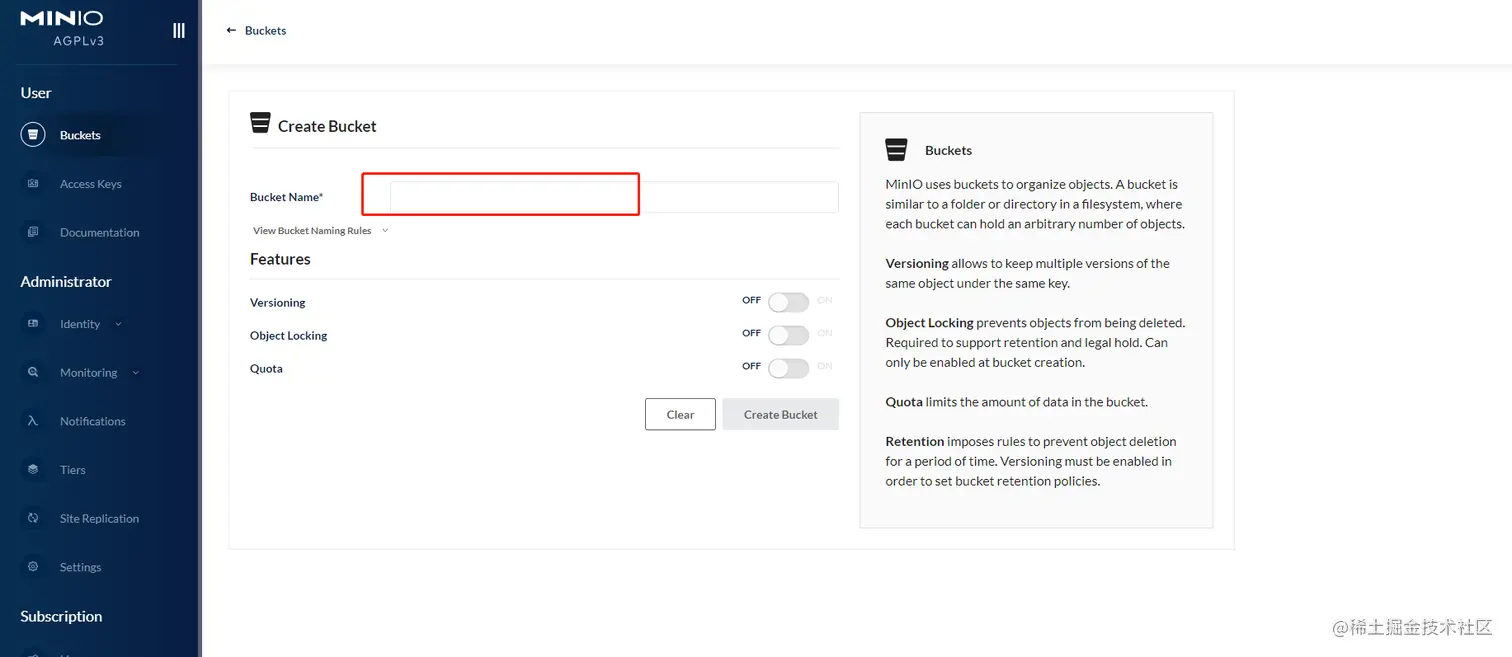Open Buckets in the sidebar
Viewport: 1512px width, 657px height.
(x=80, y=135)
